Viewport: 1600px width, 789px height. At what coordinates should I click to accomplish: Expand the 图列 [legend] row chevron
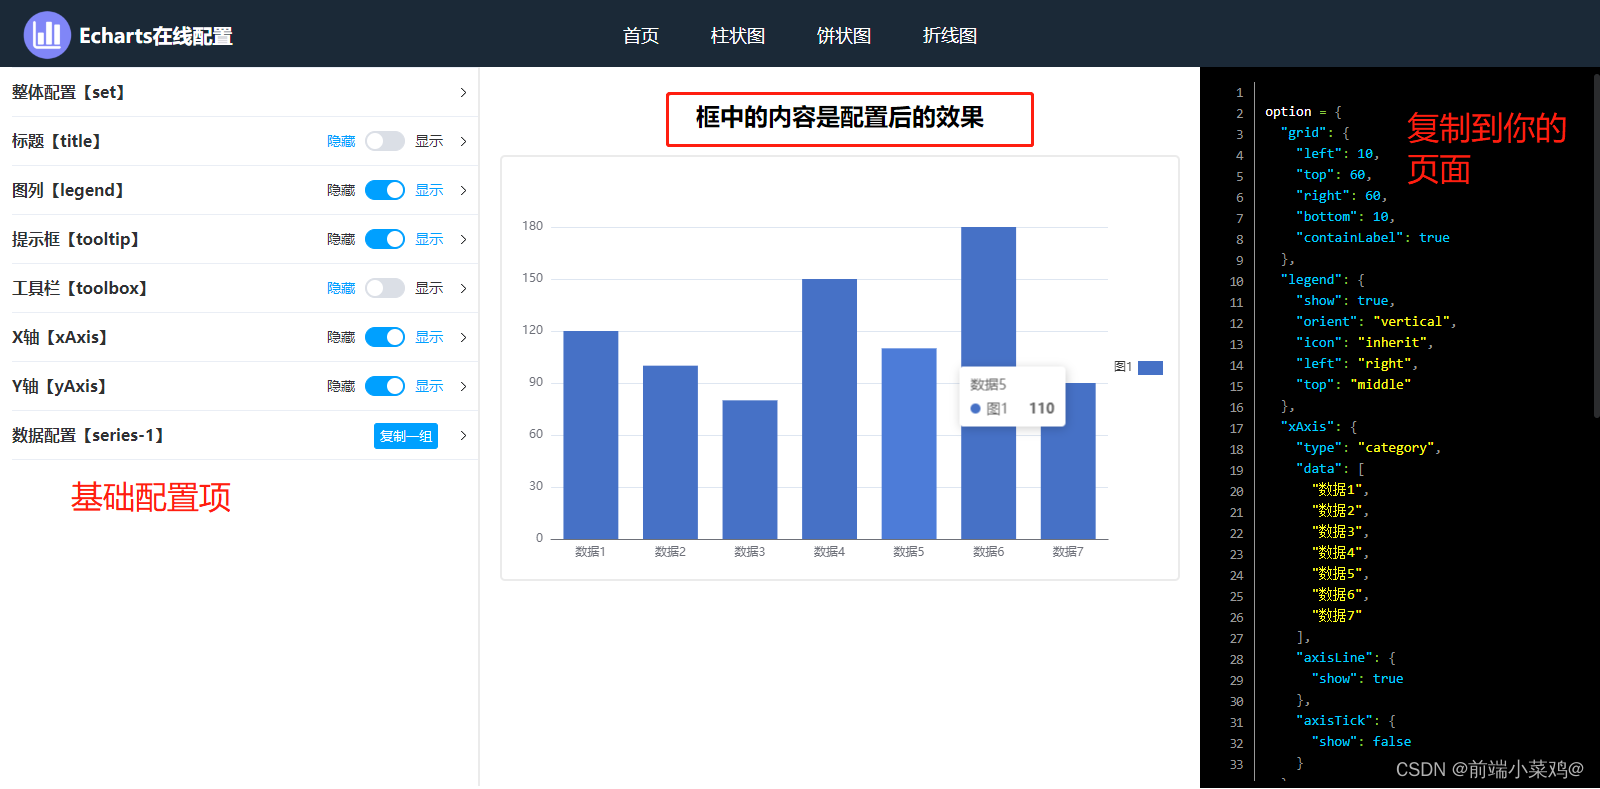(463, 190)
